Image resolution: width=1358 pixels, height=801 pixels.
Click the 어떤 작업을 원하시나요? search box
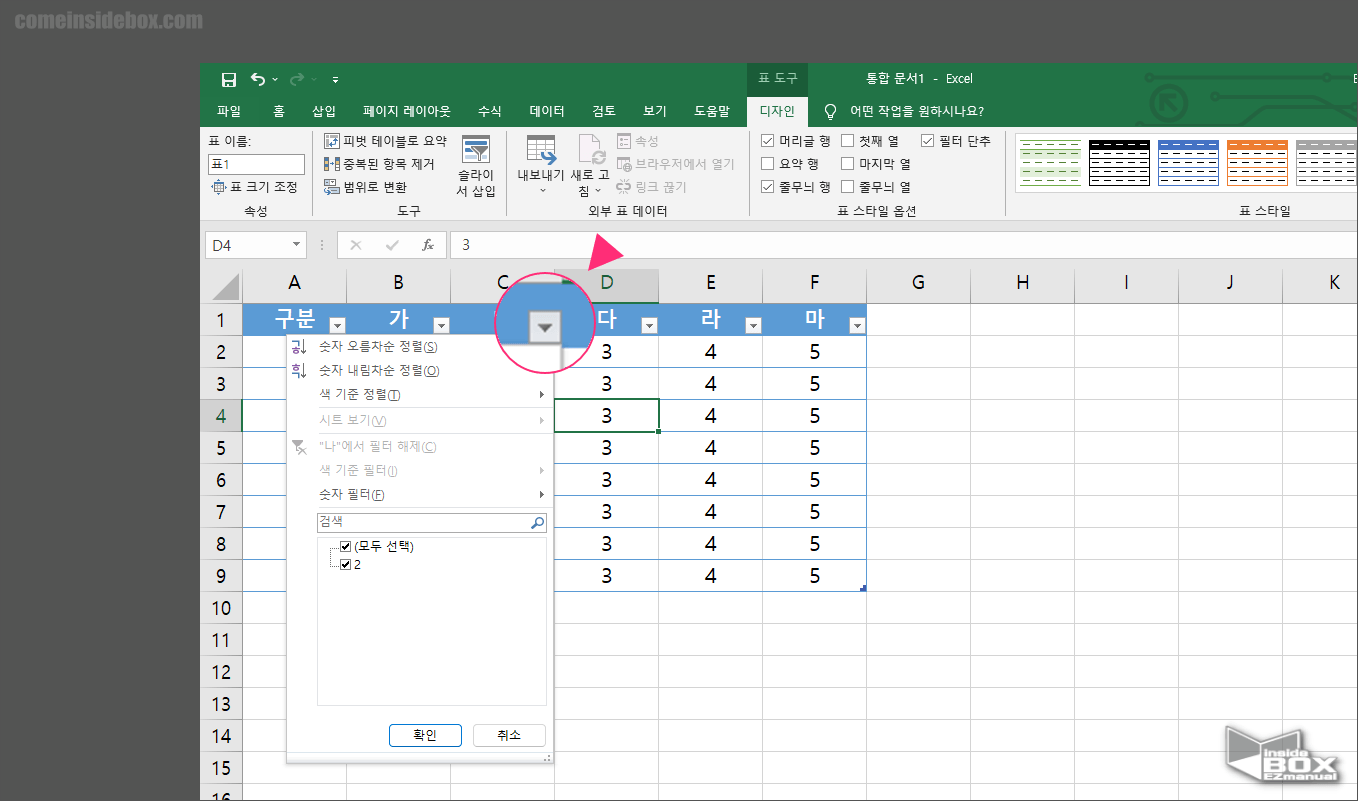point(917,111)
